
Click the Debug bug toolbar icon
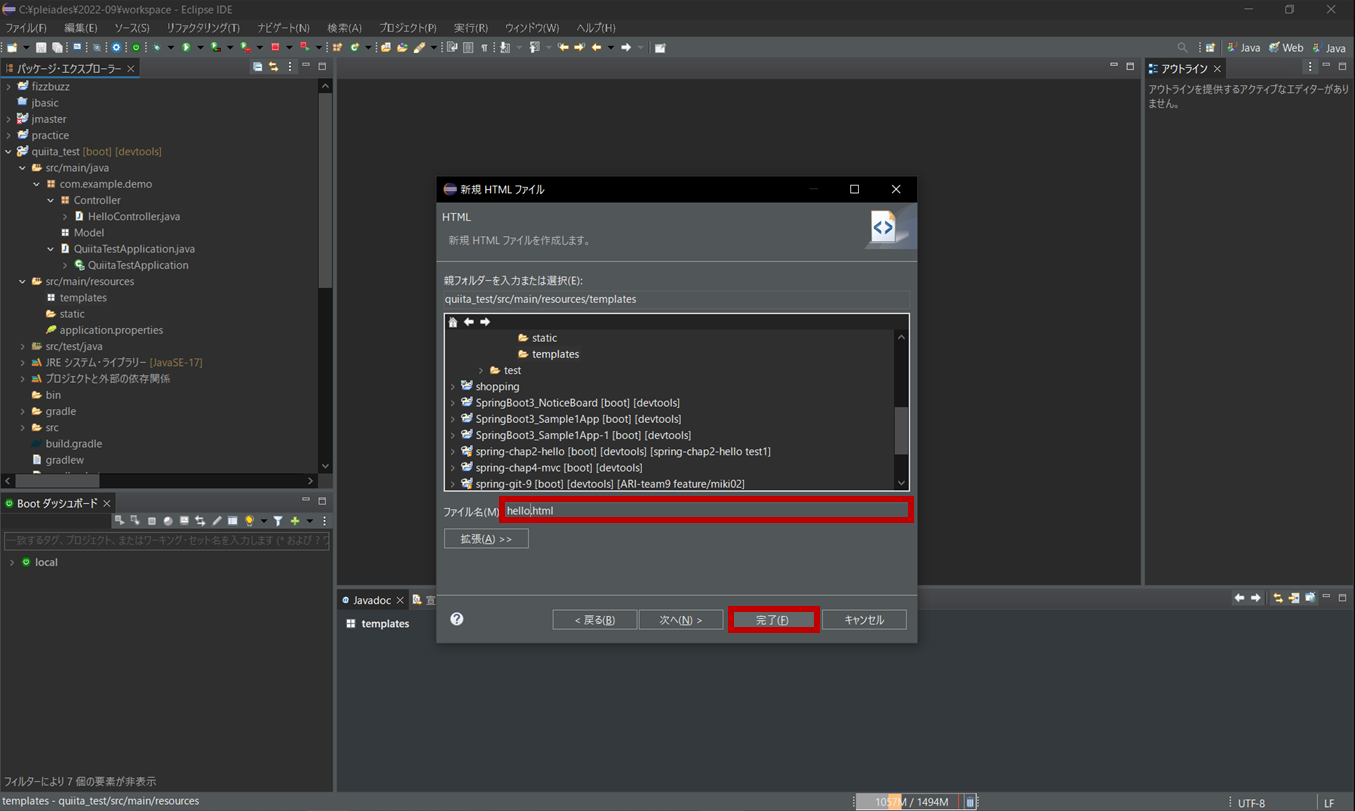coord(157,47)
